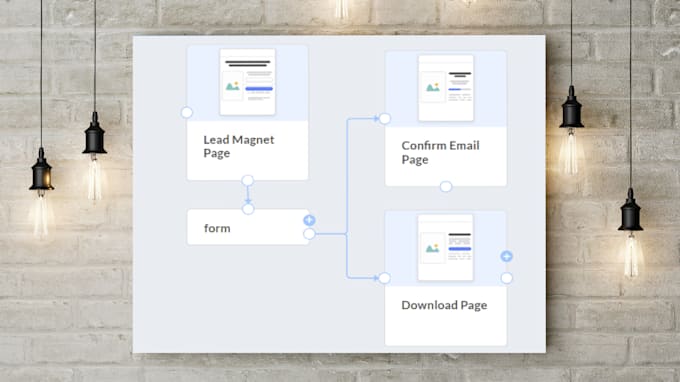Open the Confirm Email Page thumbnail
The width and height of the screenshot is (680, 382).
coord(446,88)
